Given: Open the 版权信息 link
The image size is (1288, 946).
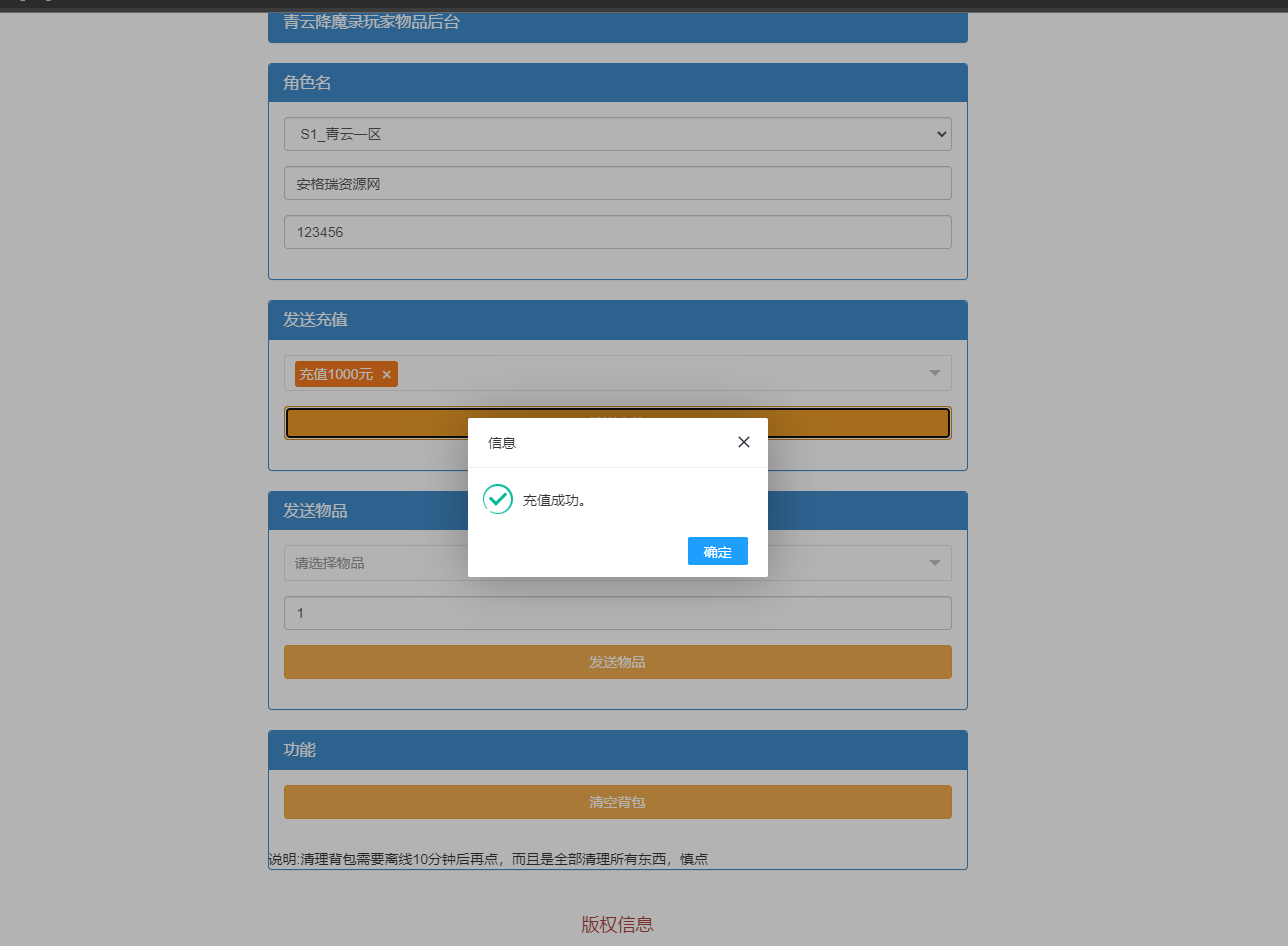Looking at the screenshot, I should [617, 924].
